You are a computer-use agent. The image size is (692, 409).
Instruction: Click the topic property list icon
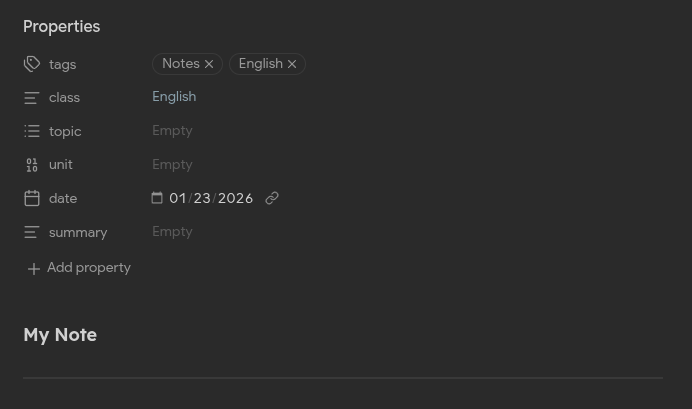click(x=32, y=131)
